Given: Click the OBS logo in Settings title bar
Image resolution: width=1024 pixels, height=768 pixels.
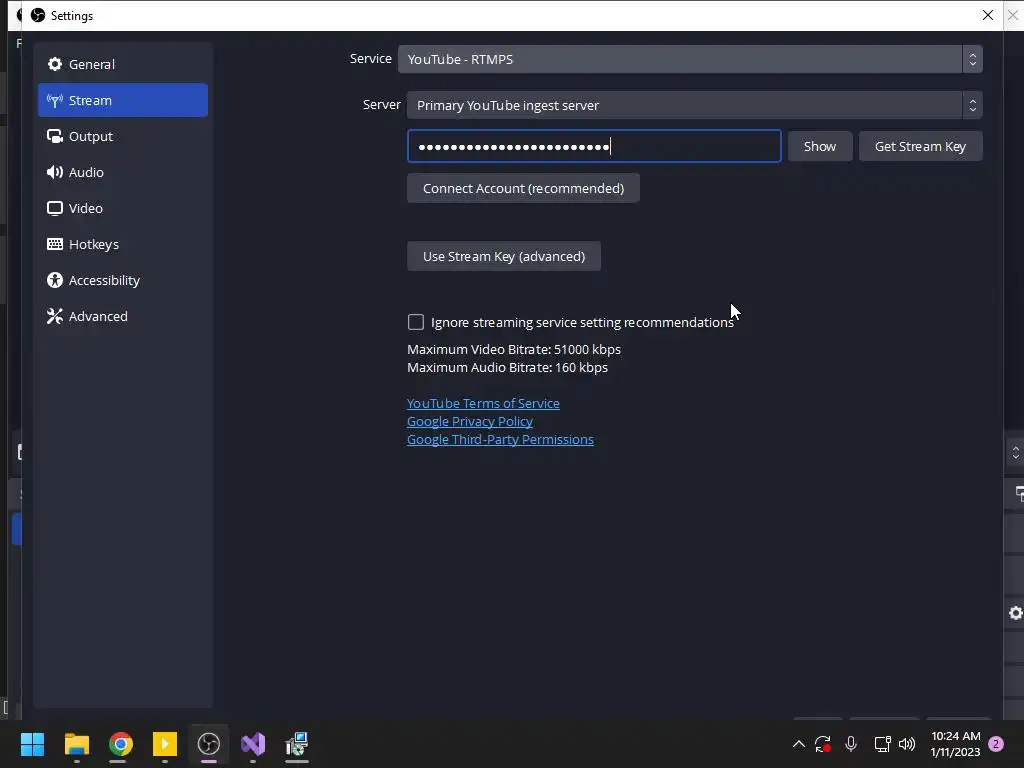Looking at the screenshot, I should pyautogui.click(x=38, y=15).
